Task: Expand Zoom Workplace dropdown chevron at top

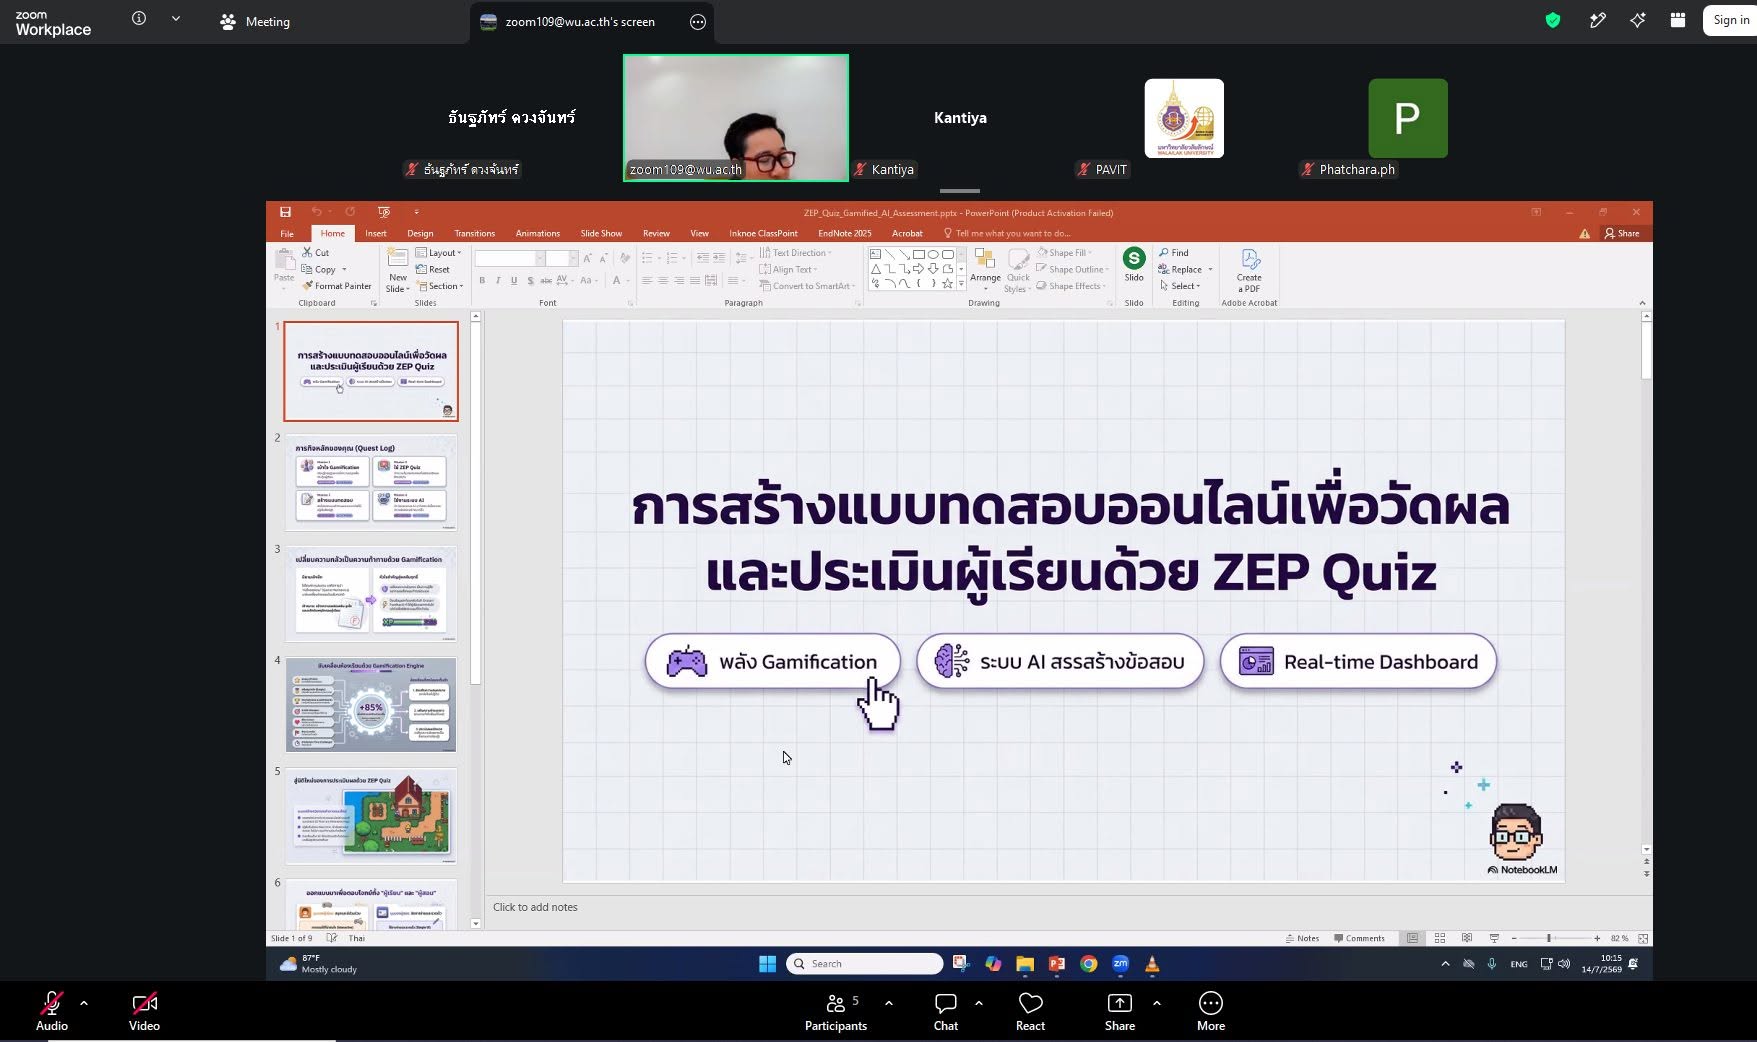Action: point(176,18)
